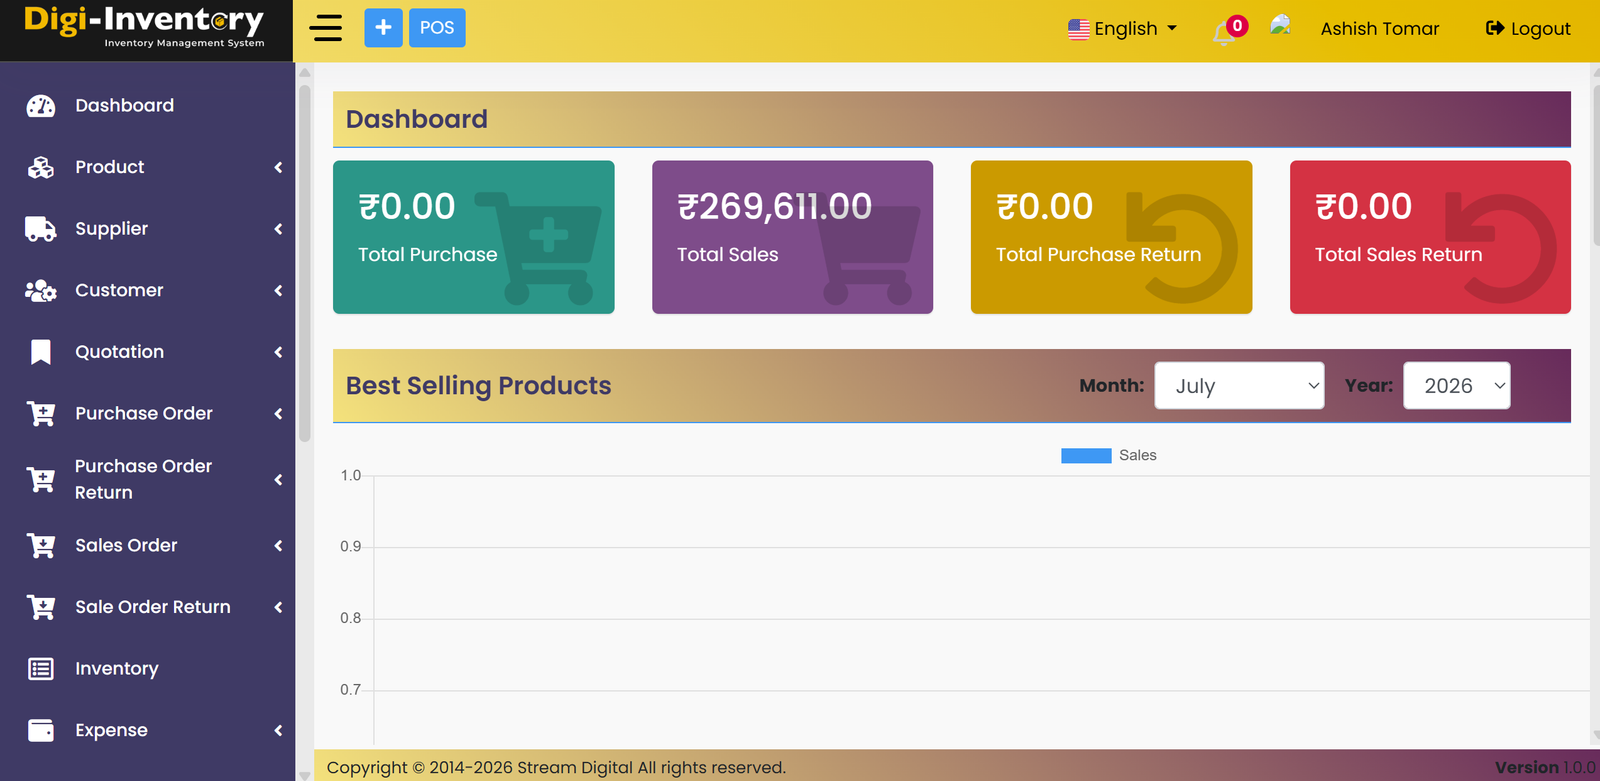
Task: Click undo icon on Total Purchase Return
Action: click(1182, 247)
